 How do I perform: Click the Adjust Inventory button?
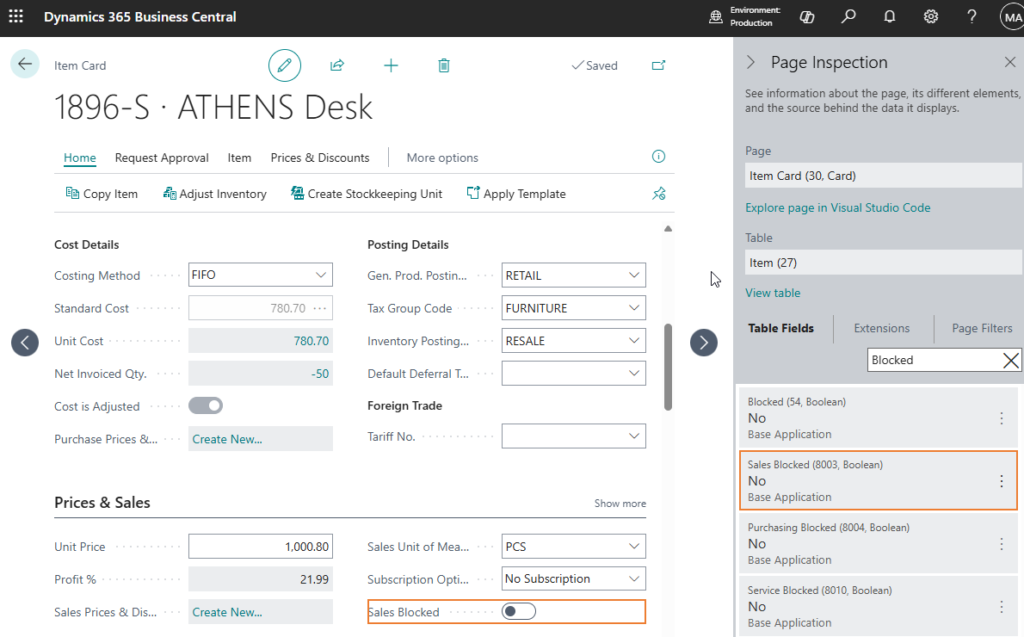(x=215, y=194)
